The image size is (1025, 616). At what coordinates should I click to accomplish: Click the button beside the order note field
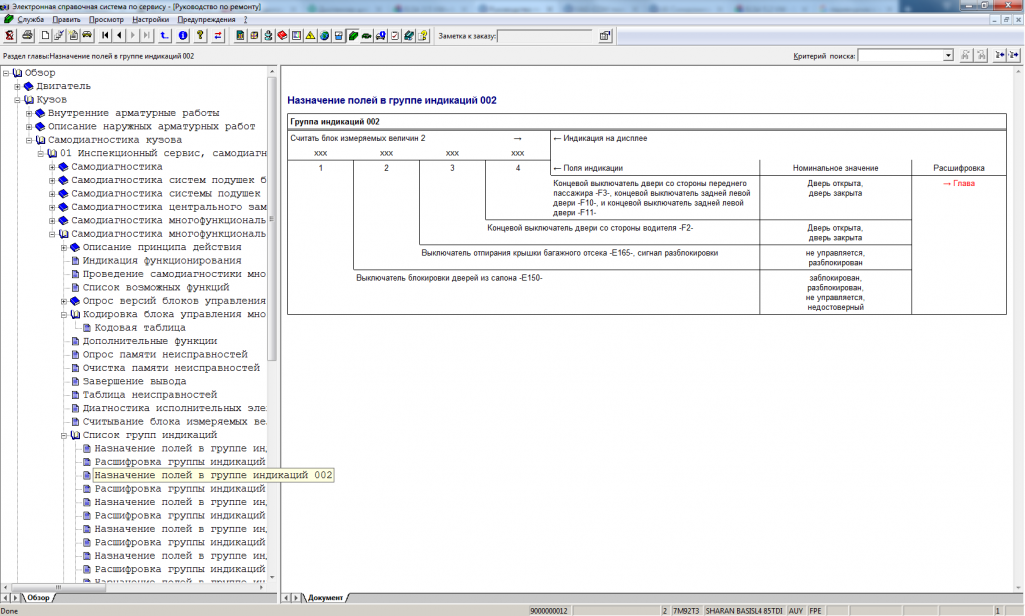pos(605,35)
